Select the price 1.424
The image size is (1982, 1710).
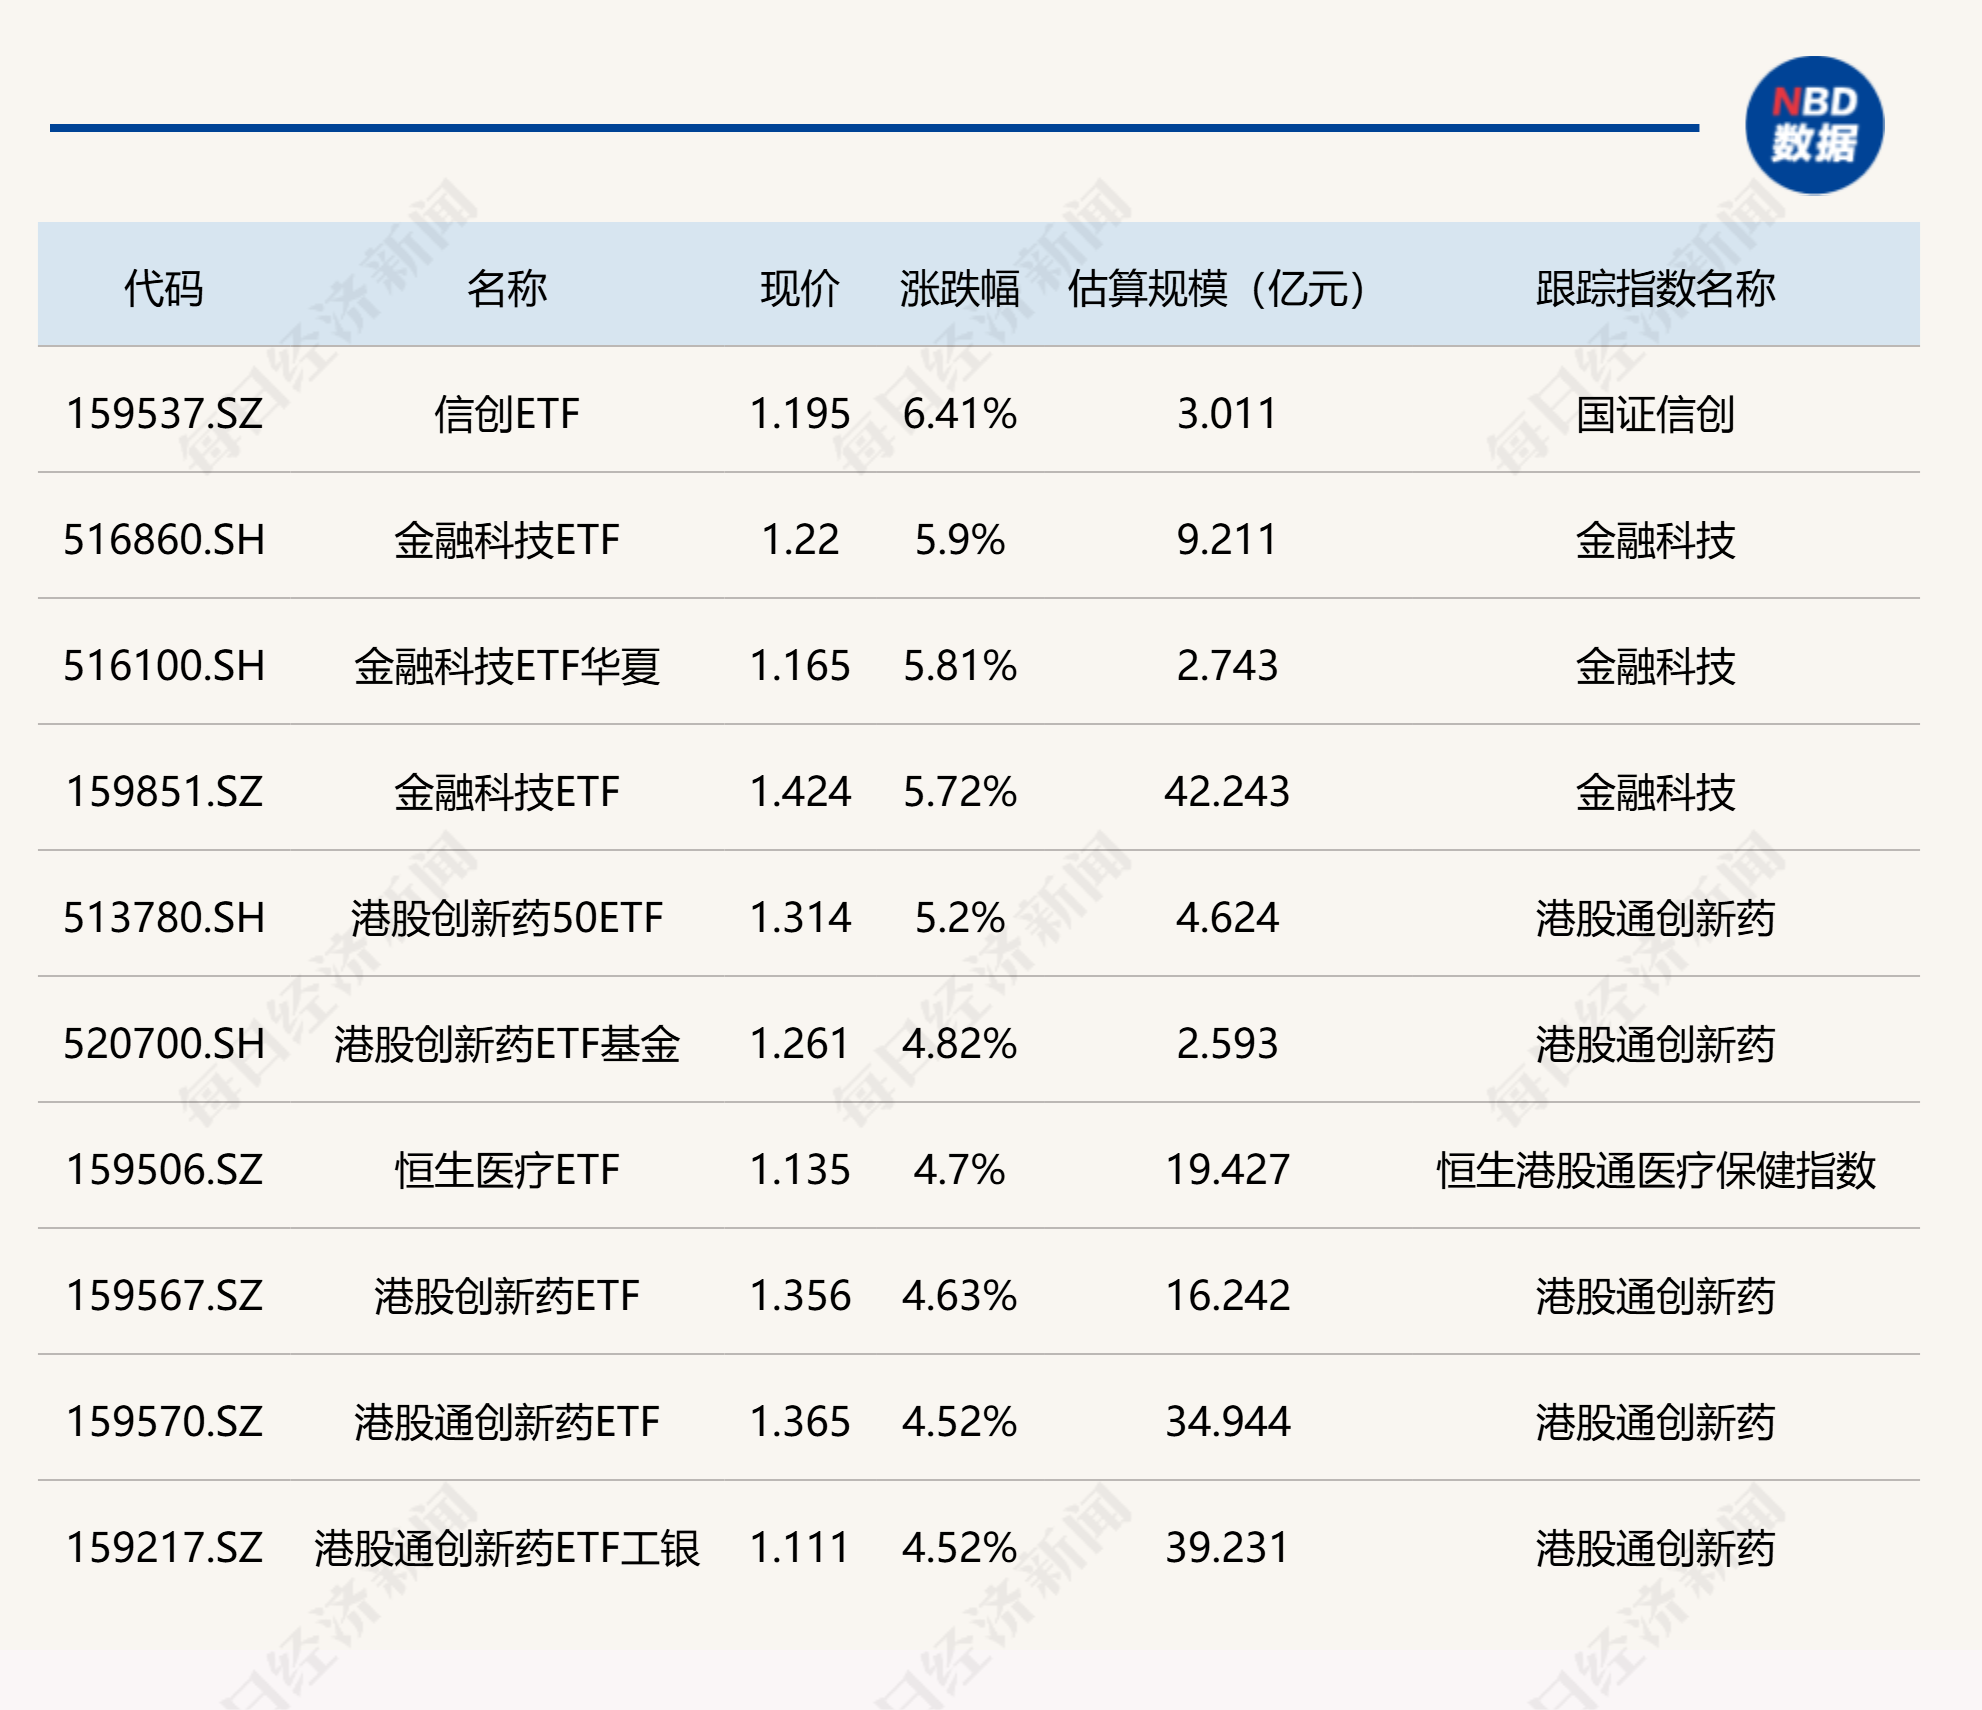tap(799, 795)
